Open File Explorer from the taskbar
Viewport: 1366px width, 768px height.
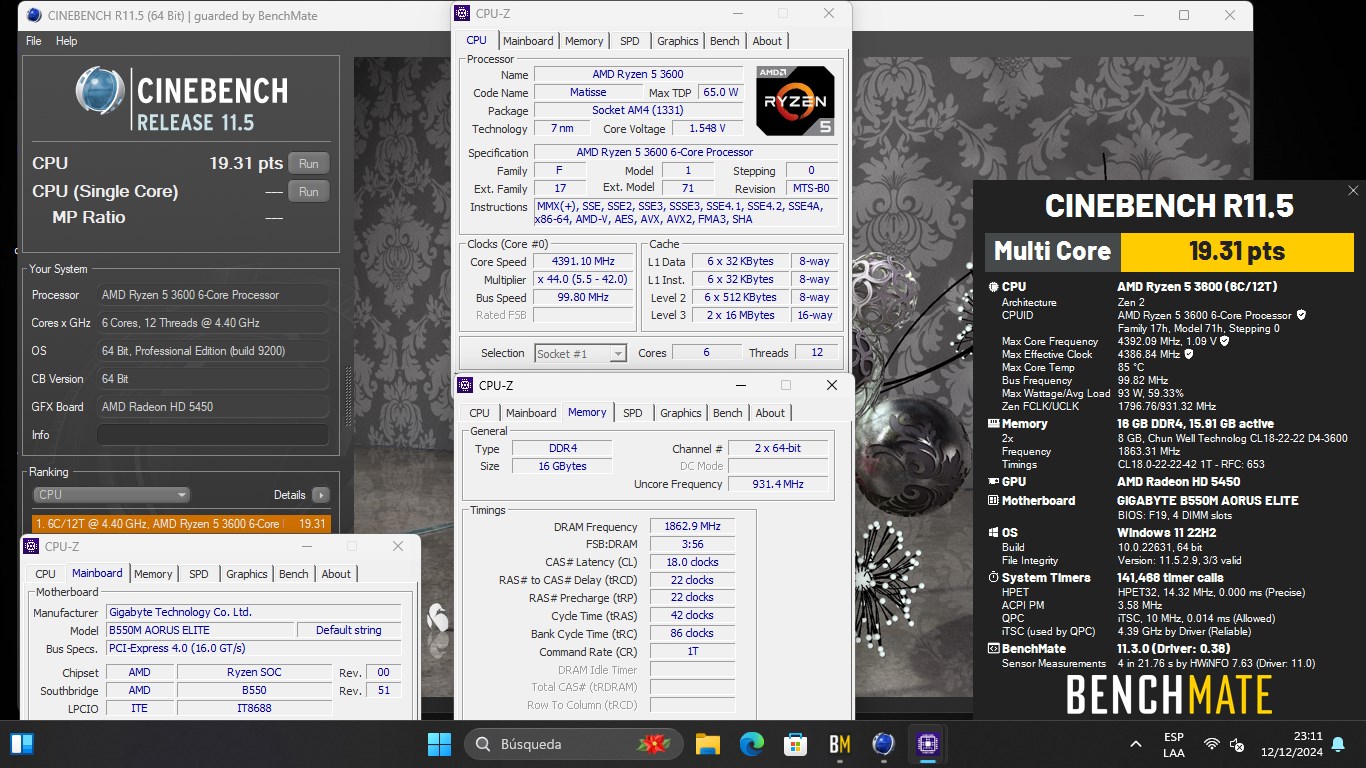[708, 744]
